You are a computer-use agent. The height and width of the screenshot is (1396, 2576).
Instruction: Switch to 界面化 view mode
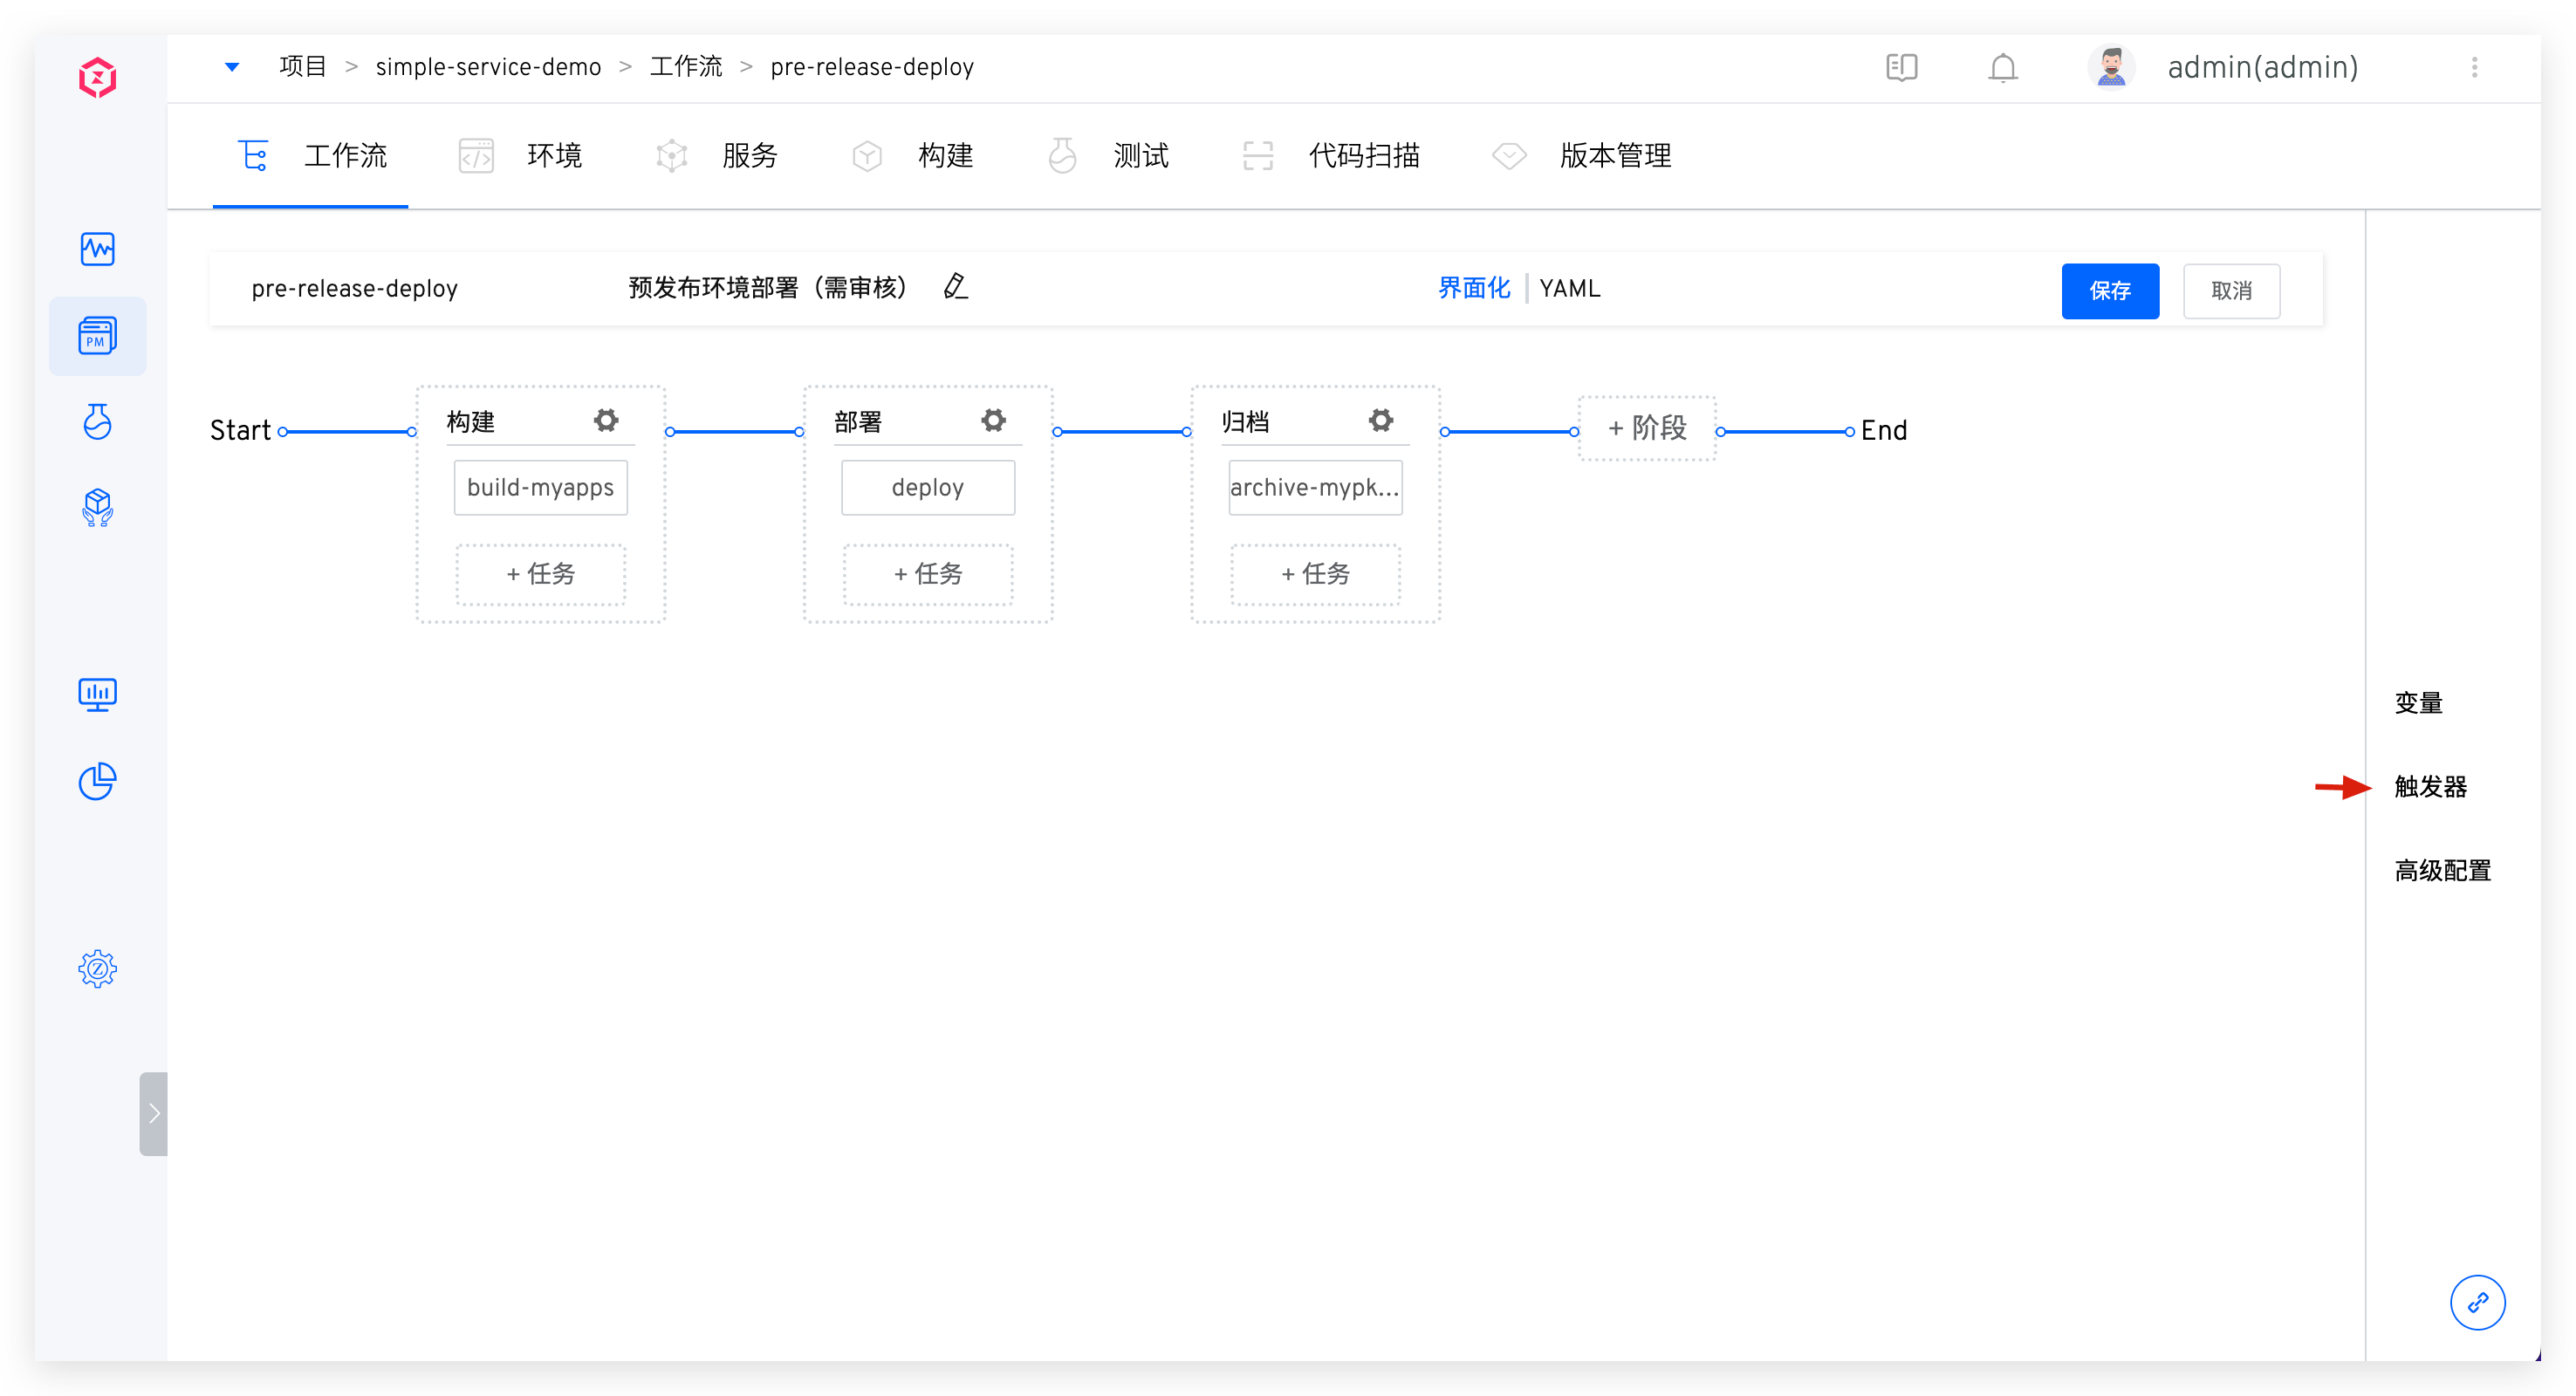[1473, 289]
